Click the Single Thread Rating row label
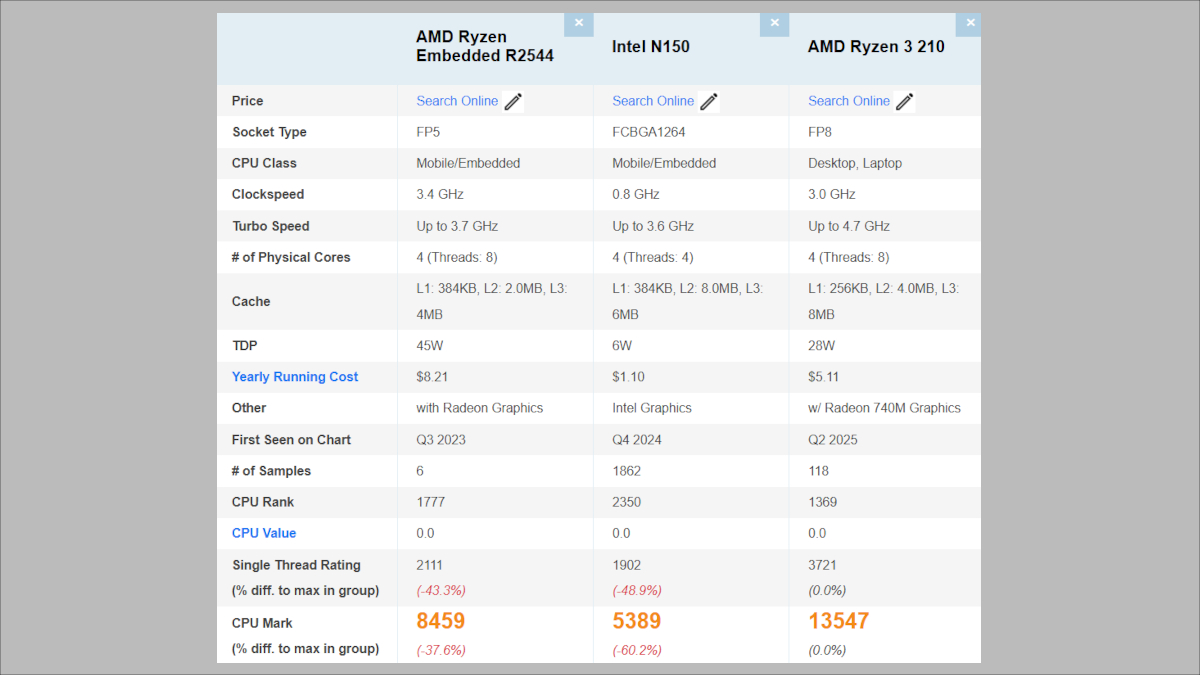Viewport: 1200px width, 675px height. point(296,565)
